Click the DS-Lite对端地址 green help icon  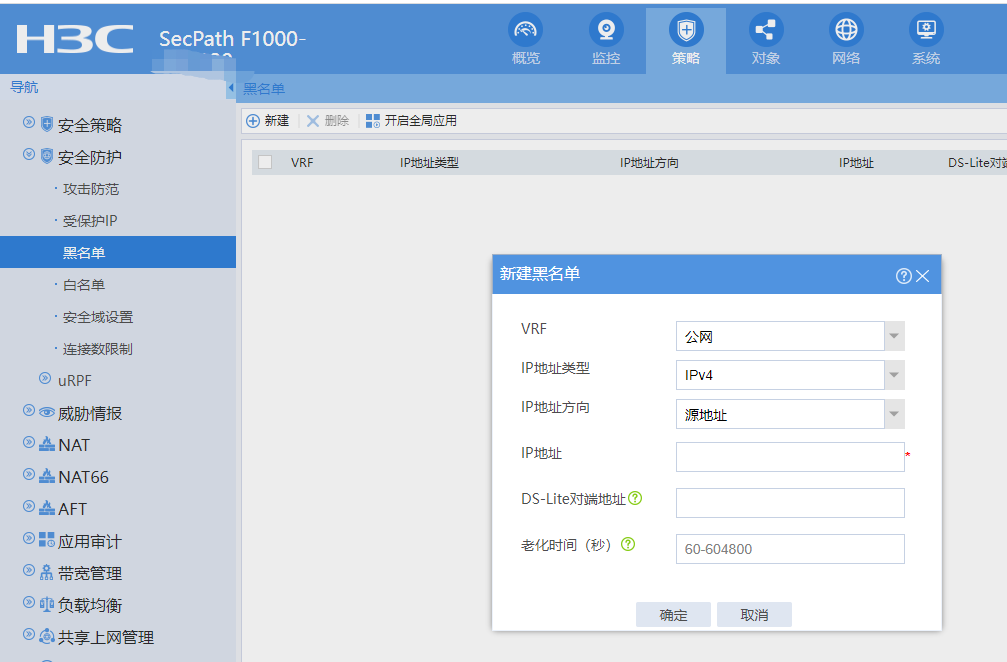click(x=635, y=498)
